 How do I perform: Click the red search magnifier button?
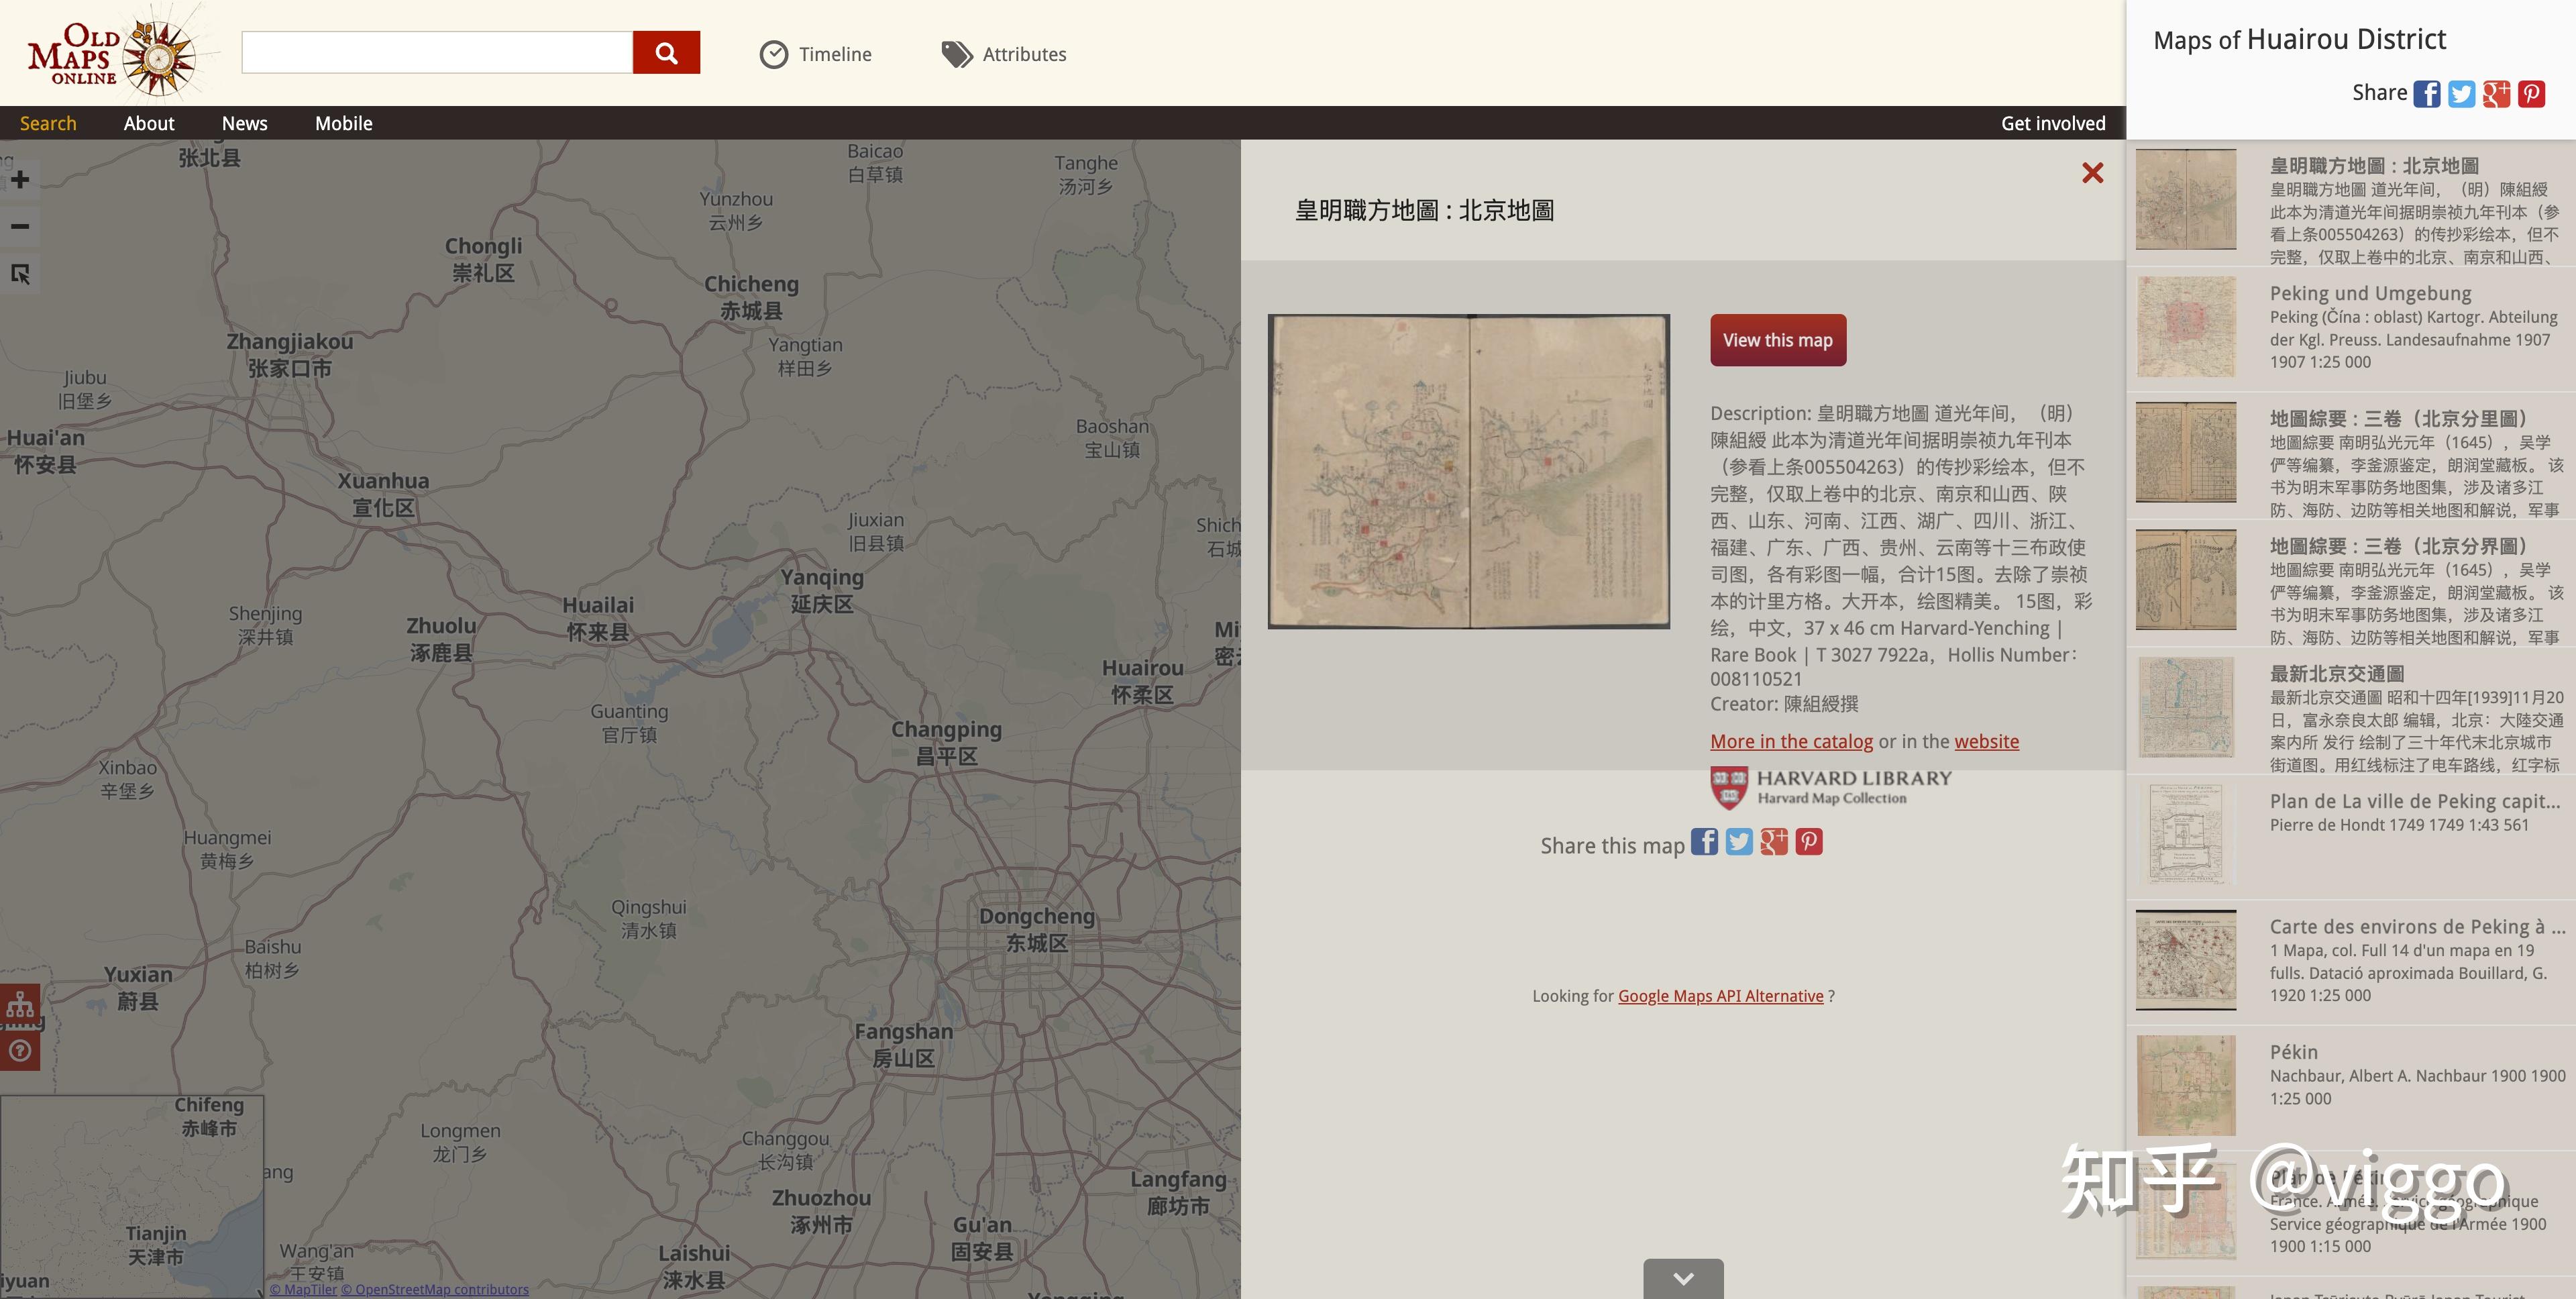pyautogui.click(x=666, y=52)
